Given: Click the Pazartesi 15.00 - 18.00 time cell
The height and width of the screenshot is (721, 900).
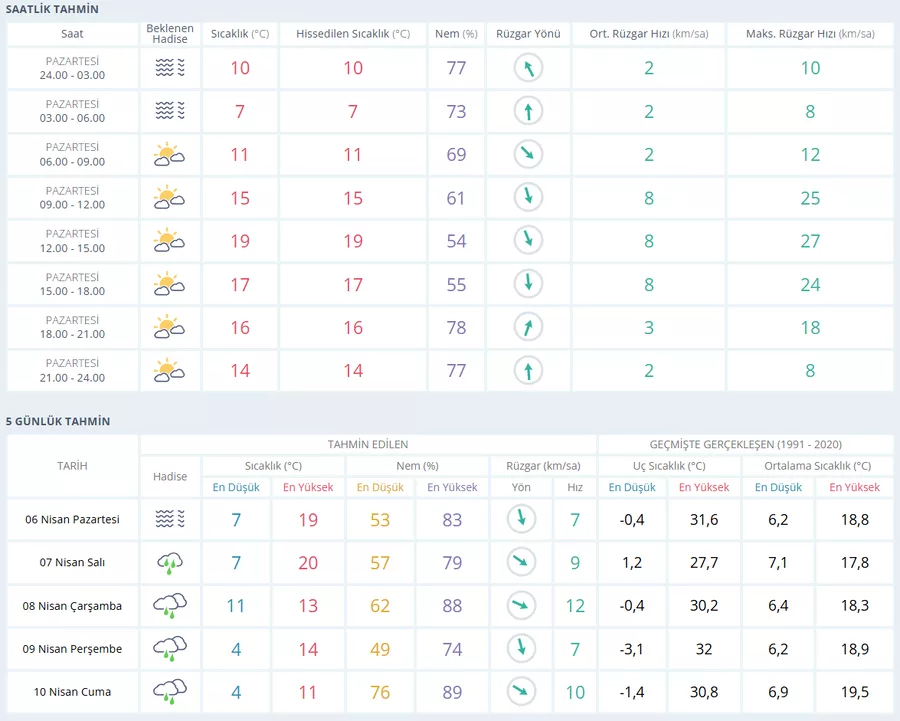Looking at the screenshot, I should pyautogui.click(x=73, y=284).
